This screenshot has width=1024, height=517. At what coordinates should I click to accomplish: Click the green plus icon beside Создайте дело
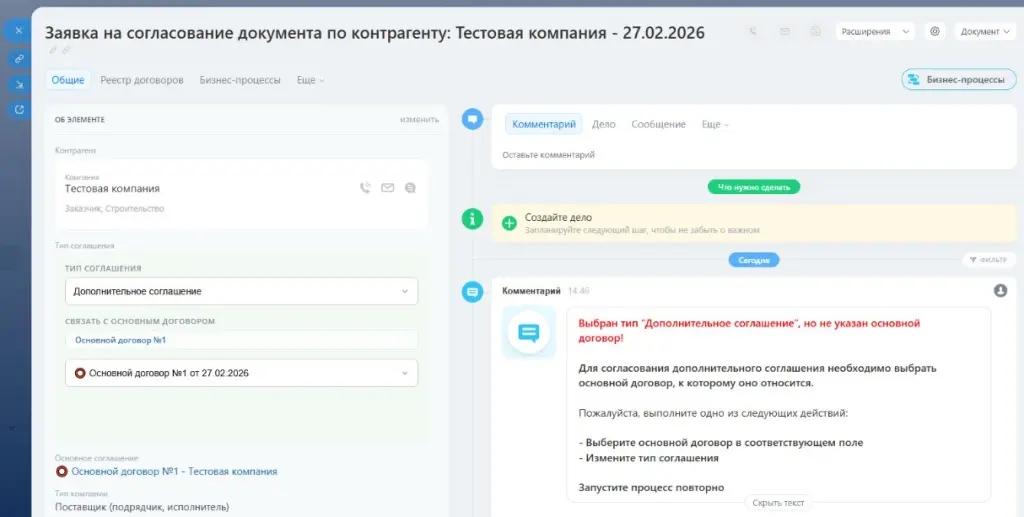pyautogui.click(x=509, y=222)
